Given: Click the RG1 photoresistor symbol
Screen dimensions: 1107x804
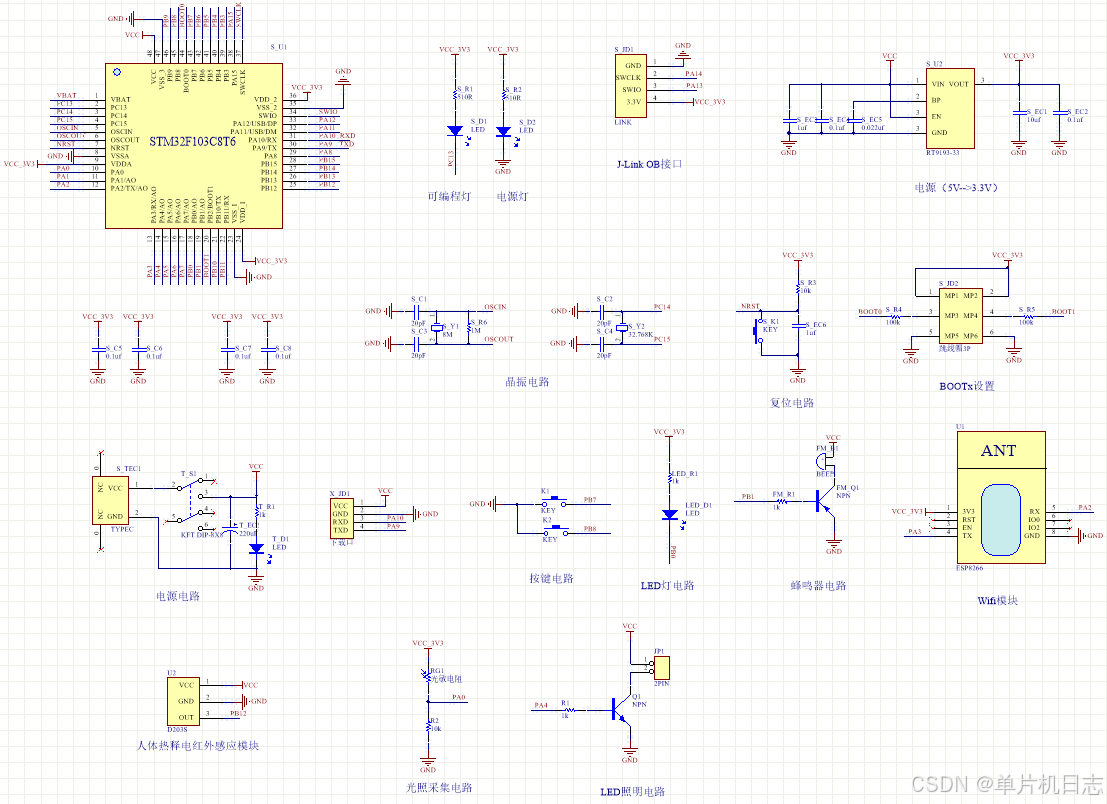Looking at the screenshot, I should (428, 676).
